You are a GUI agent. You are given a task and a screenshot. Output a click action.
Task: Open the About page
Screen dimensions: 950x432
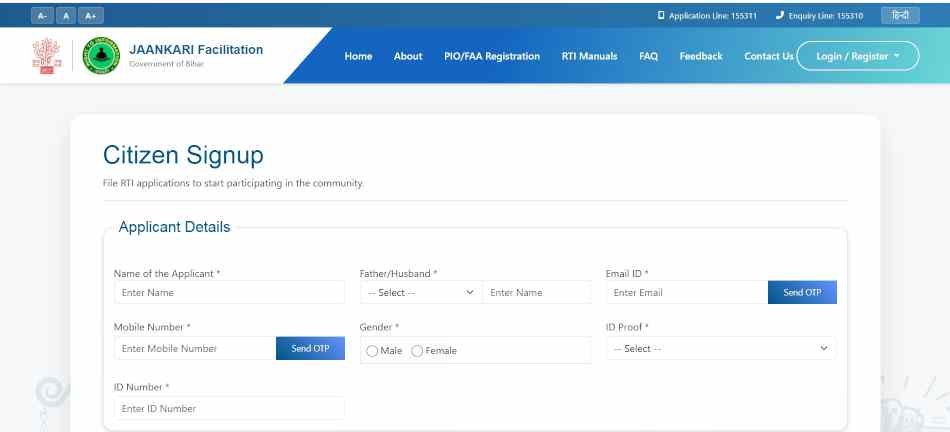coord(408,56)
